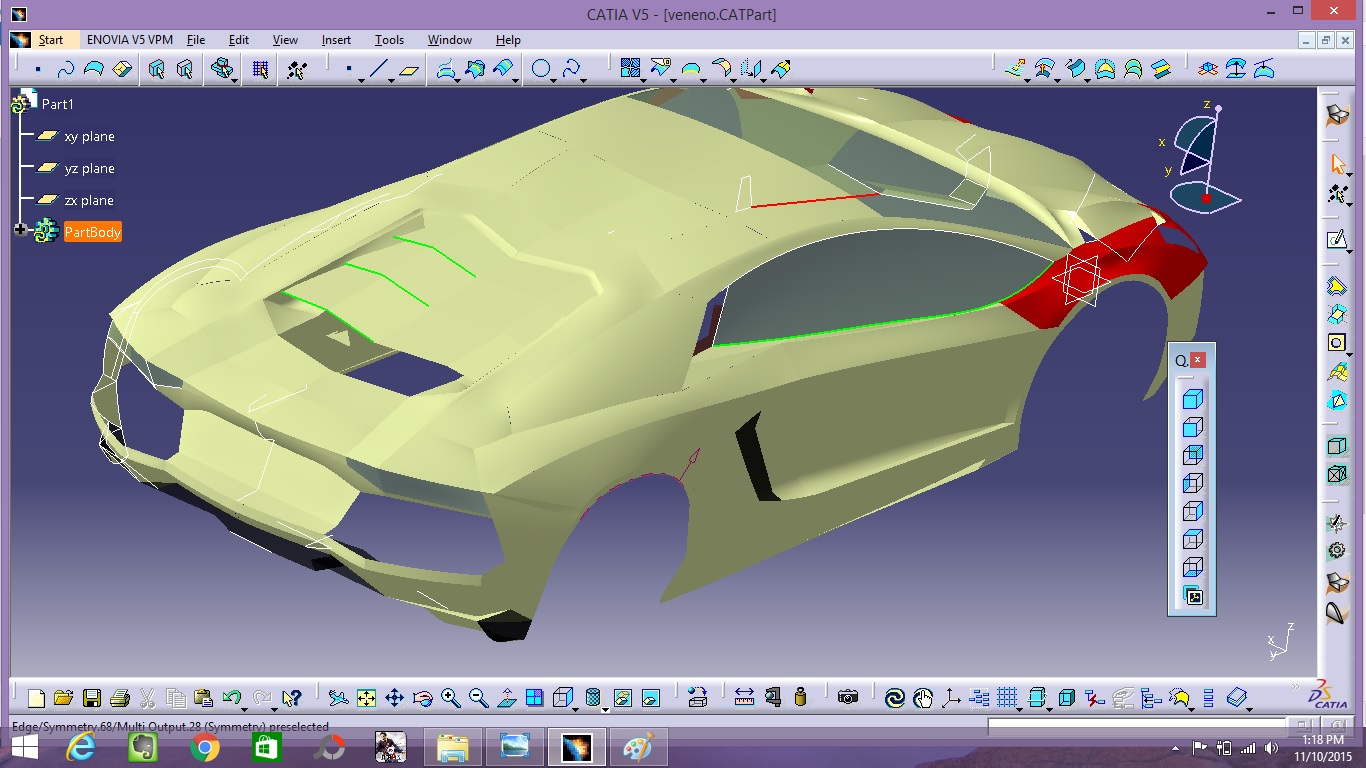This screenshot has width=1366, height=768.
Task: Click the Zoom In magnifier
Action: (x=450, y=697)
